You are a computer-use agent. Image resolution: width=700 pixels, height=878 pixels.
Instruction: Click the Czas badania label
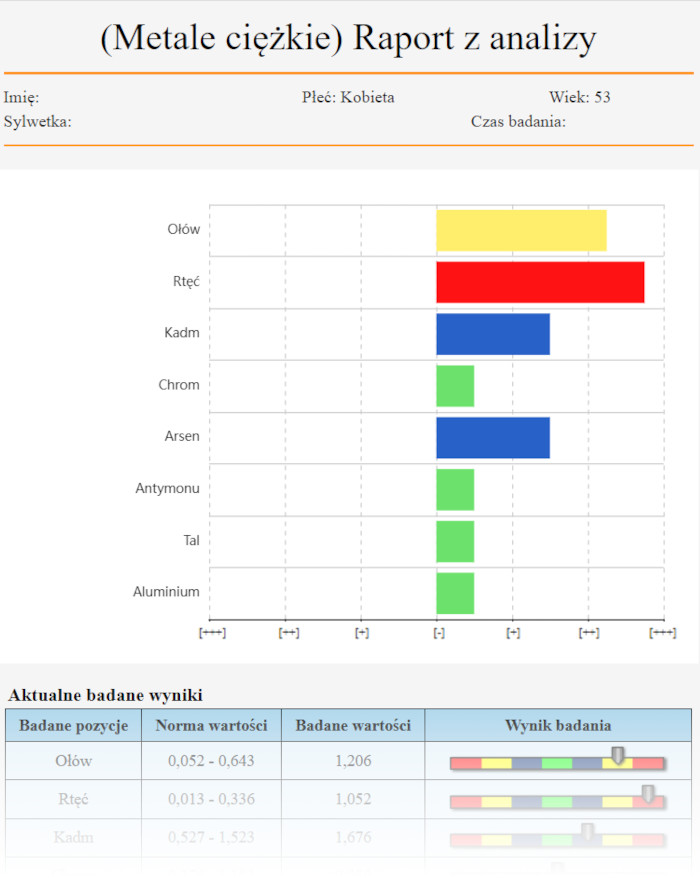click(518, 122)
